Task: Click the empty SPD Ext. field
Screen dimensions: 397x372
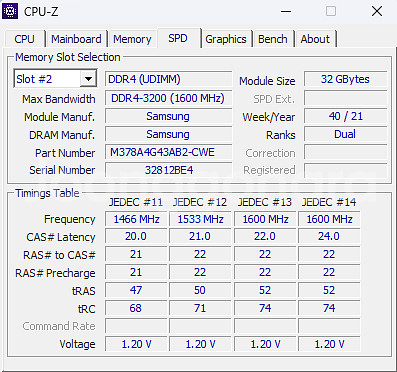Action: (x=345, y=98)
